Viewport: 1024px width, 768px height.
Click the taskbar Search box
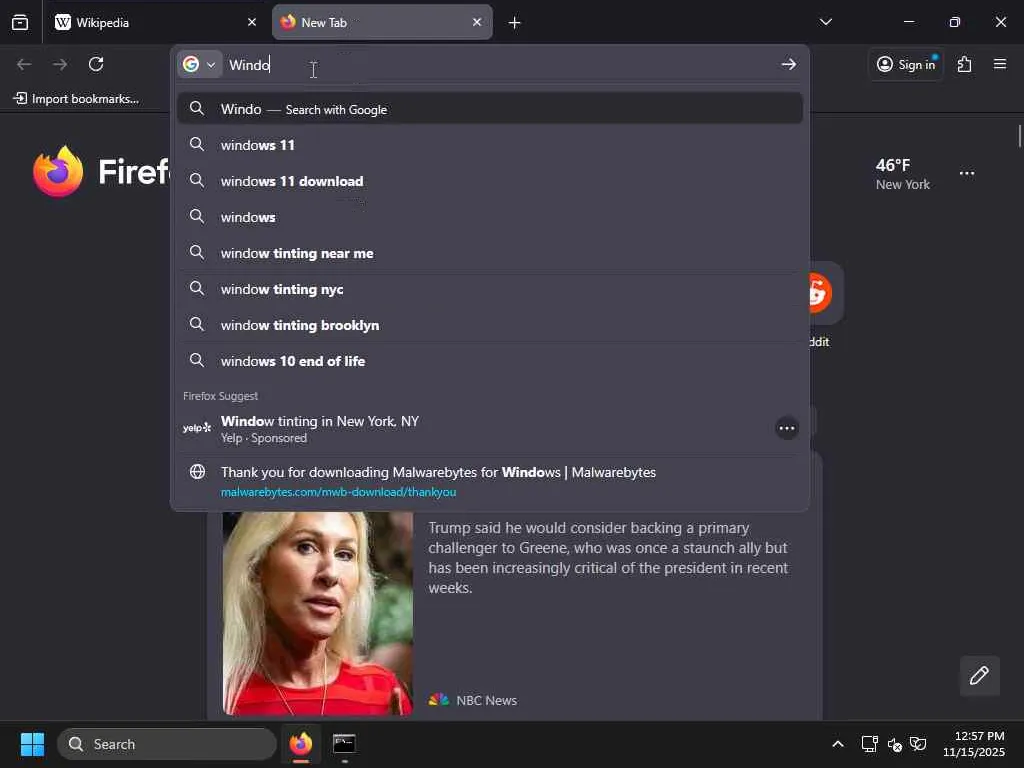(x=167, y=744)
